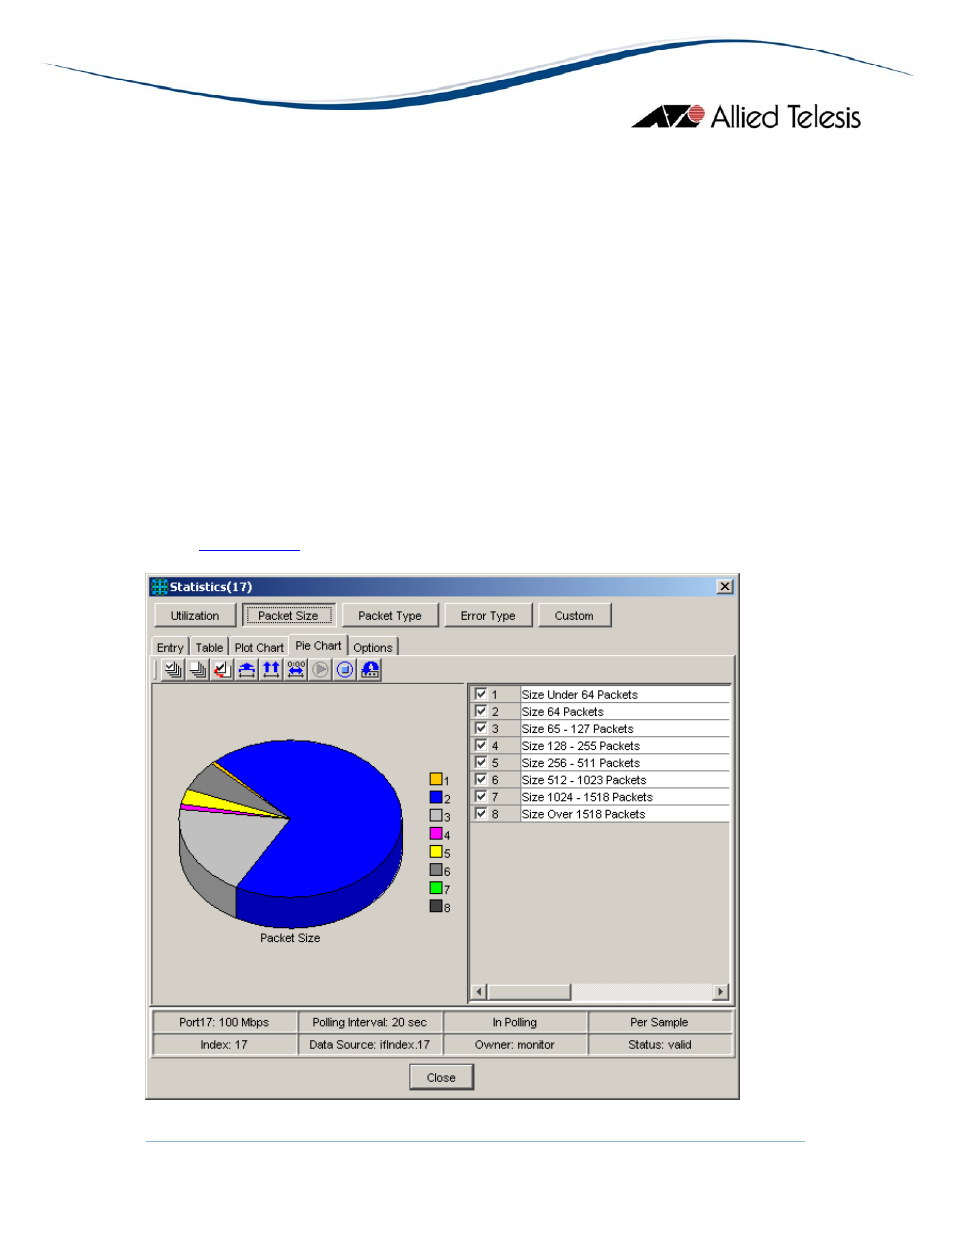Viewport: 954px width, 1235px height.
Task: Click the last toolbar icon with dome shape
Action: coord(370,670)
